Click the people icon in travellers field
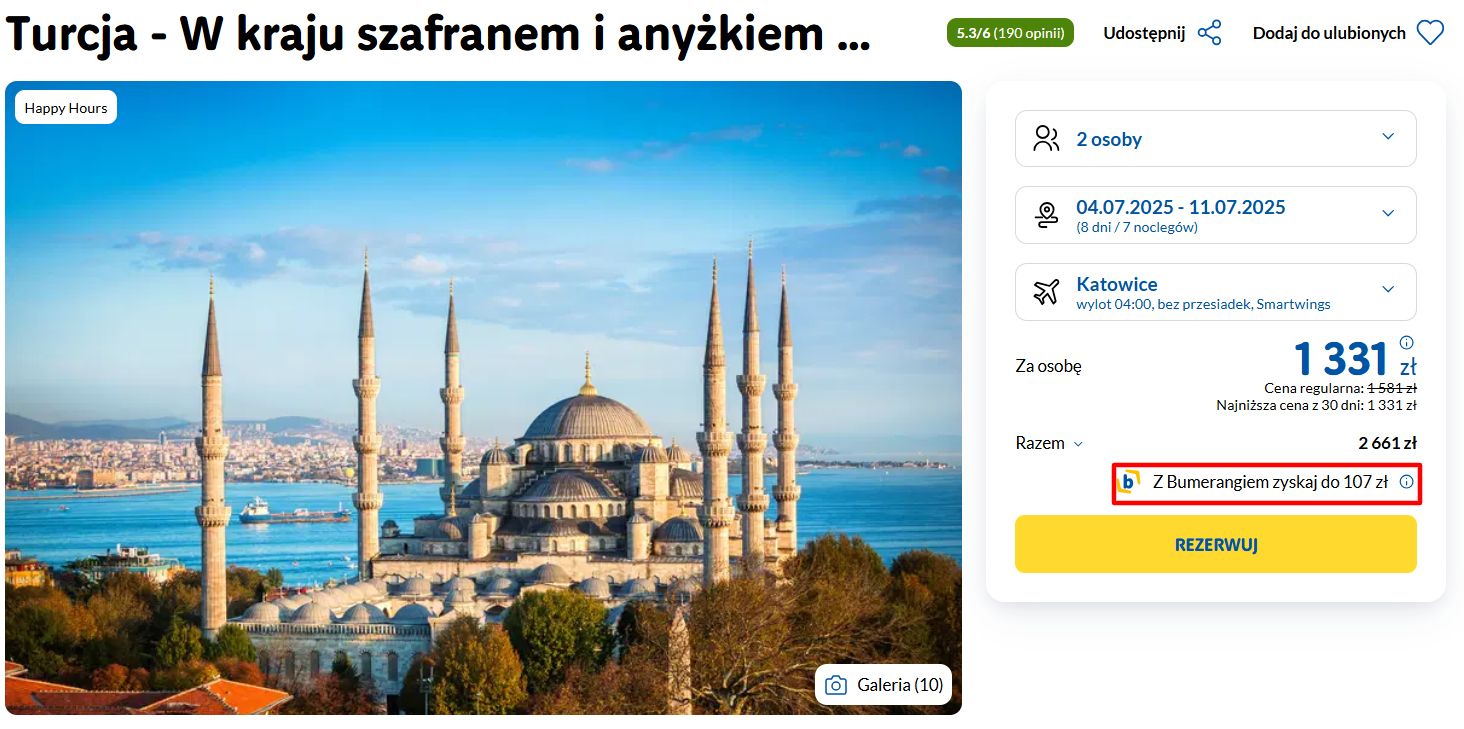 (x=1047, y=138)
